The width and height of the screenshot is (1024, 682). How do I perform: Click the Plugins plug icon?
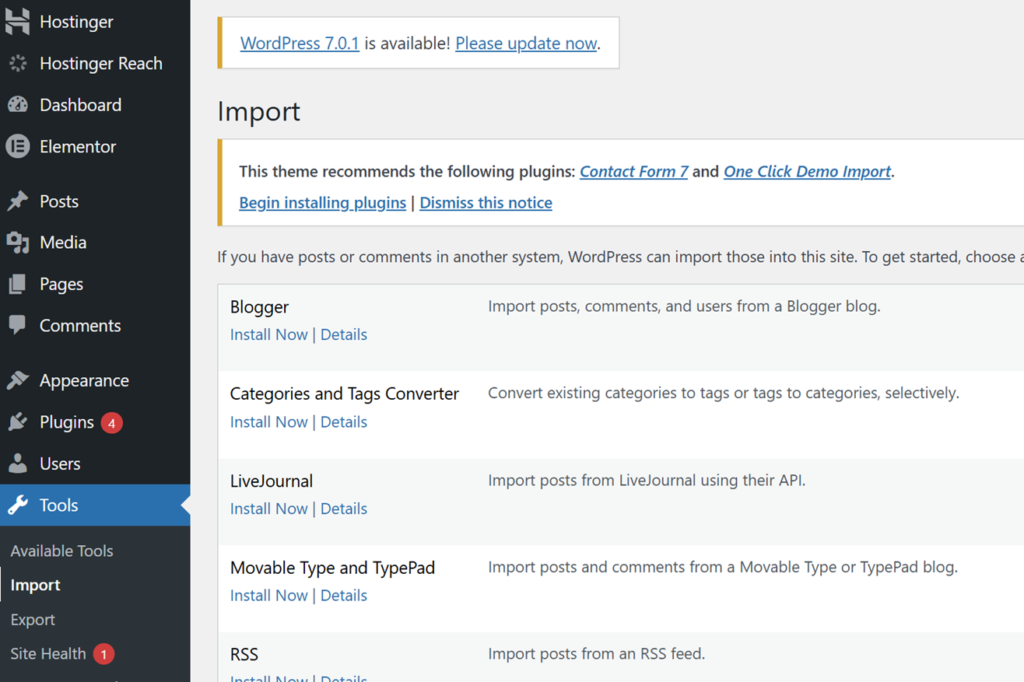18,422
